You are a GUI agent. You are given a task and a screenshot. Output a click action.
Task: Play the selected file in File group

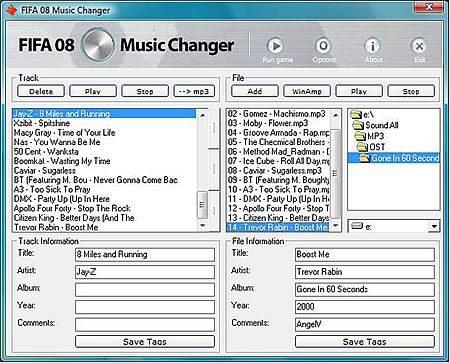tap(359, 91)
